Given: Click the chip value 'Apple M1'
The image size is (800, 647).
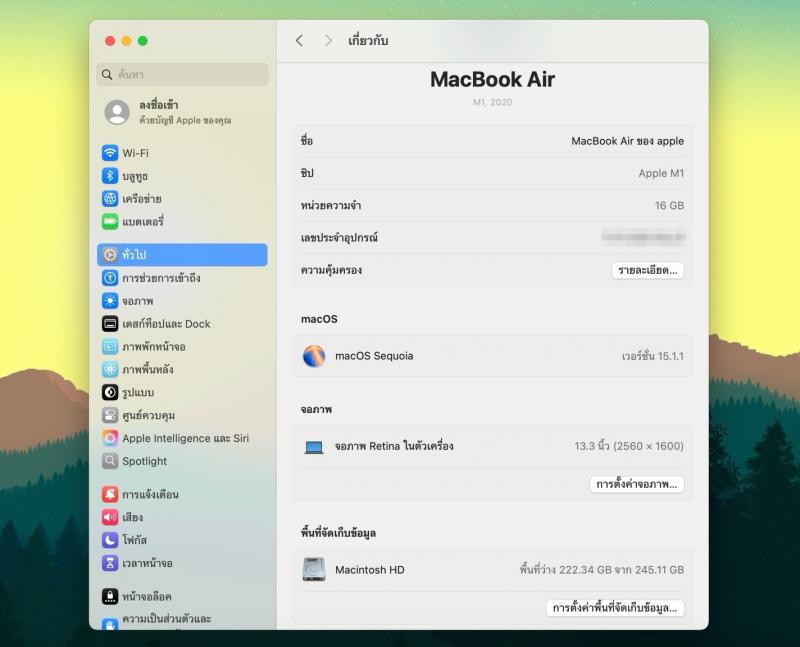Looking at the screenshot, I should pos(661,173).
